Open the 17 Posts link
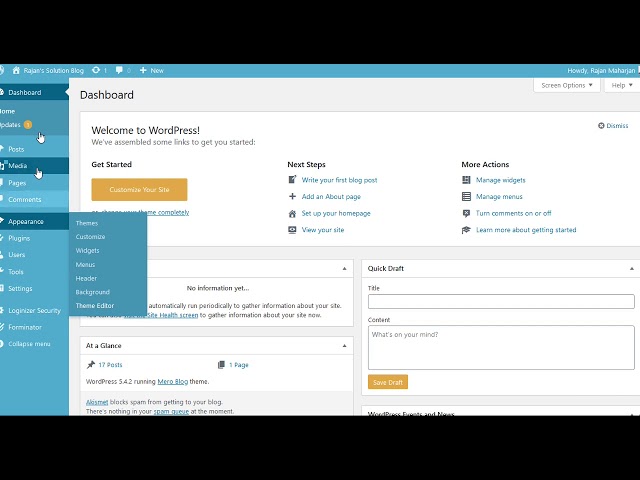640x480 pixels. (110, 364)
